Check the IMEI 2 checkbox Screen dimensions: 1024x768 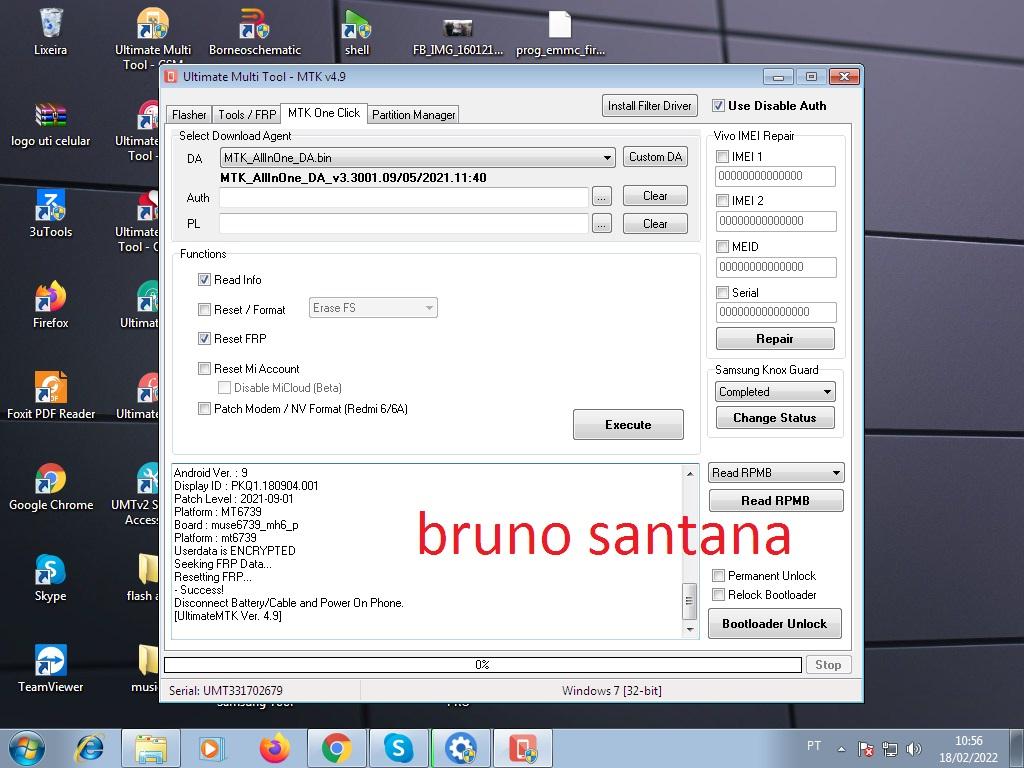722,200
